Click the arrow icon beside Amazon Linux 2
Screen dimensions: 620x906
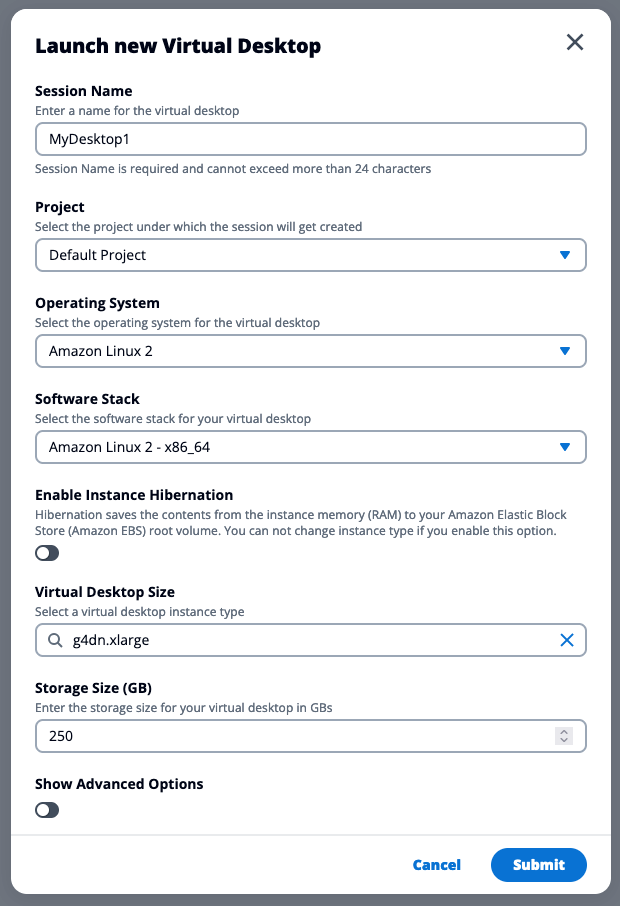pyautogui.click(x=565, y=351)
